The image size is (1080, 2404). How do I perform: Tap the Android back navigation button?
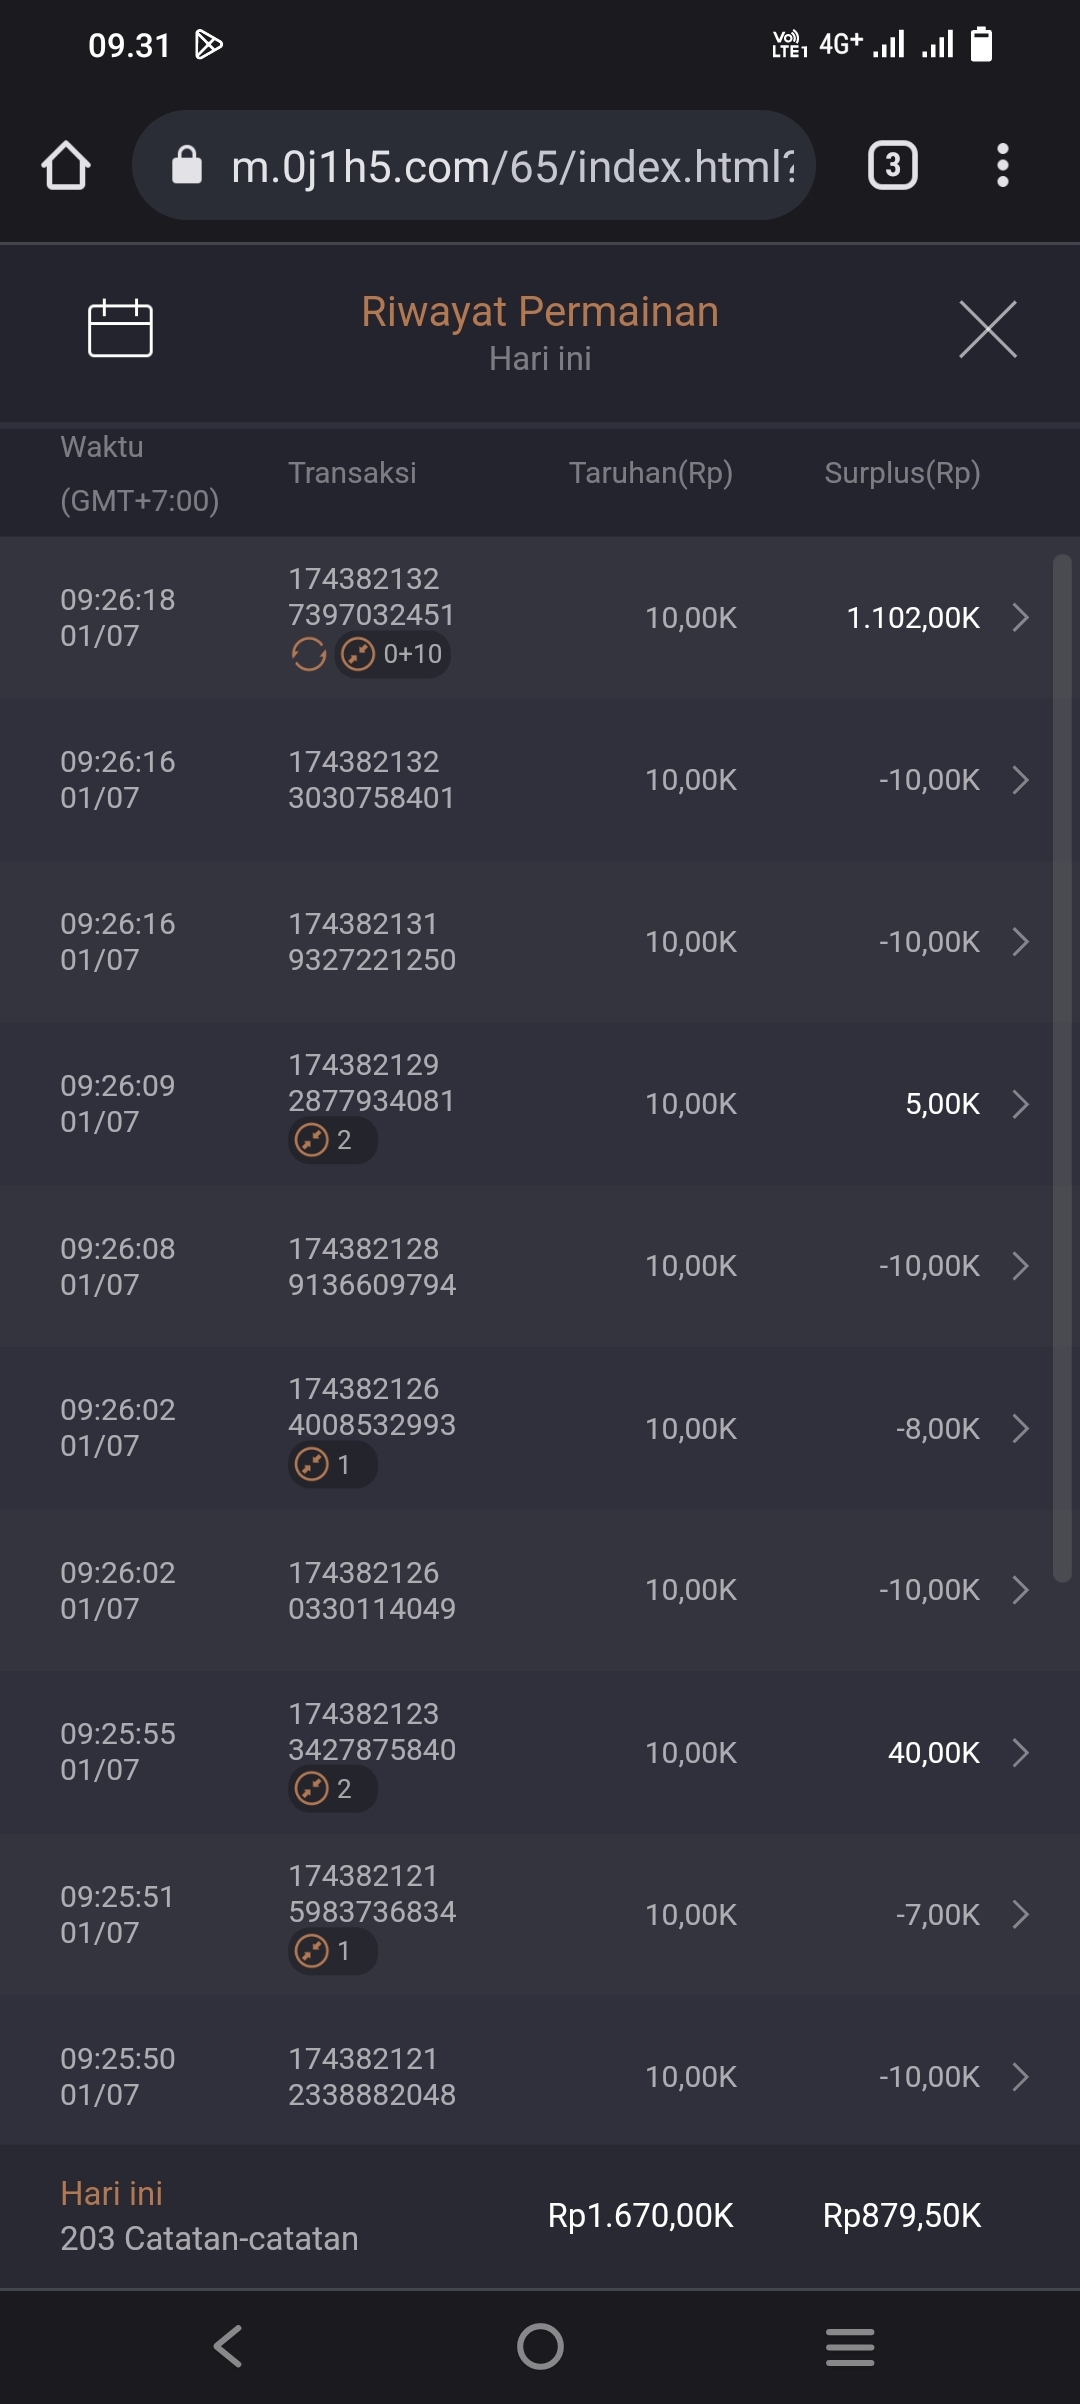tap(228, 2346)
